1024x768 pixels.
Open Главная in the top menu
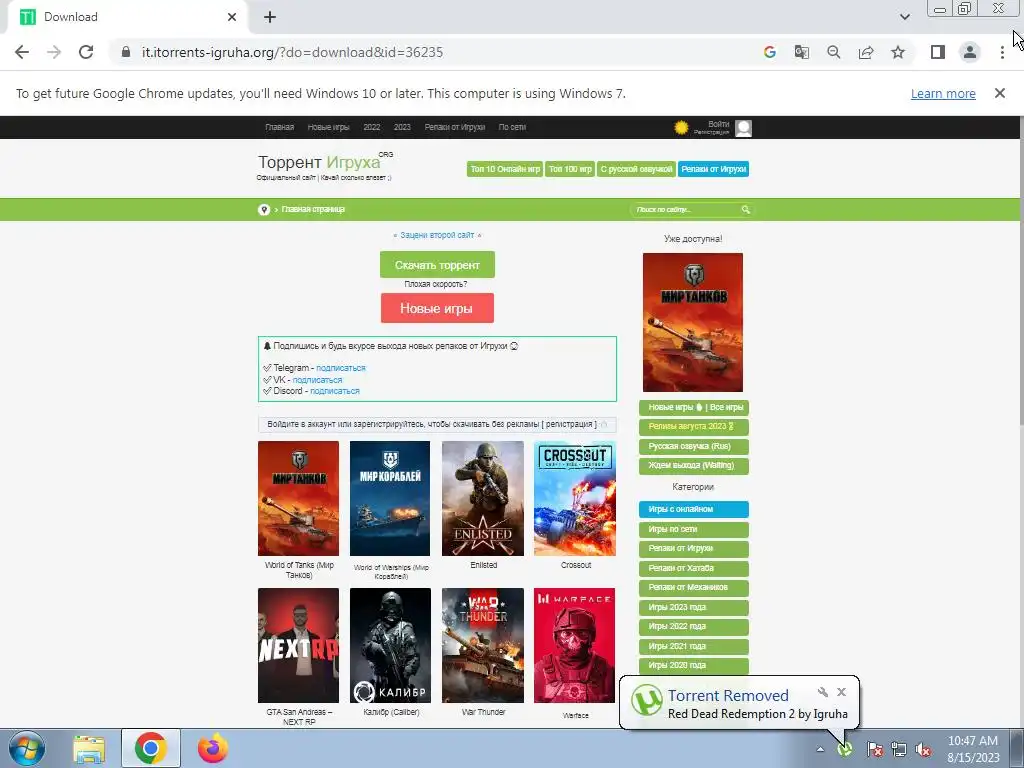coord(280,127)
